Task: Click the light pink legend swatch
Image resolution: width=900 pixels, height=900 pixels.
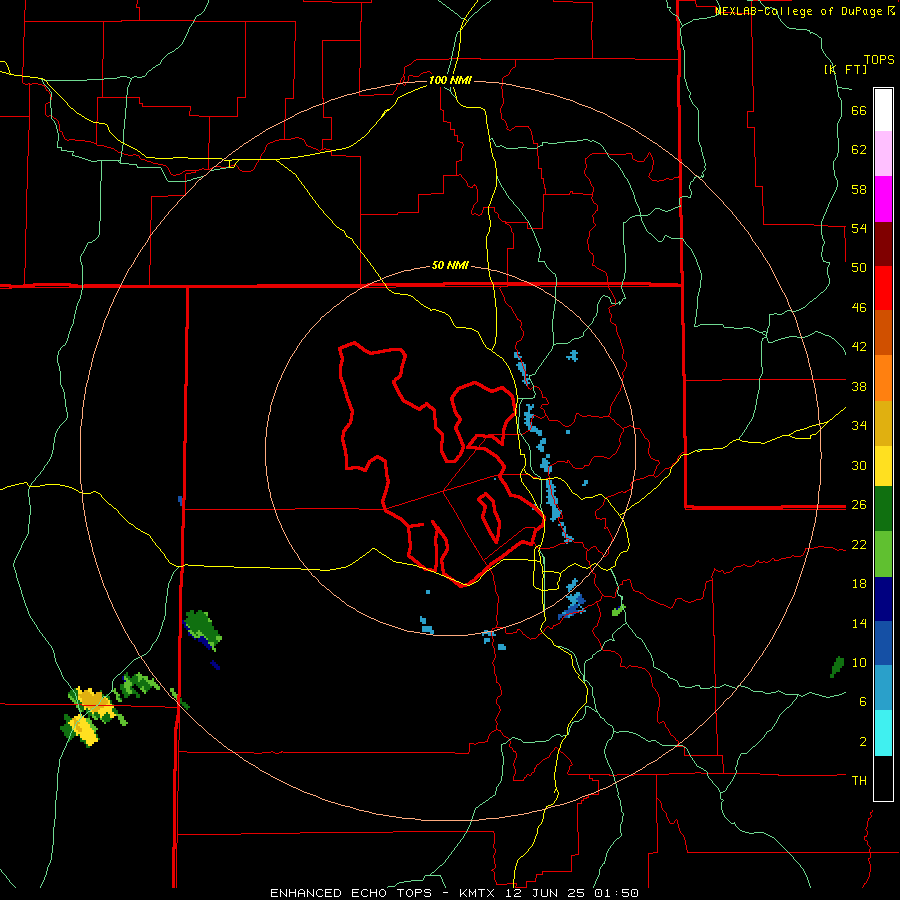Action: [883, 154]
